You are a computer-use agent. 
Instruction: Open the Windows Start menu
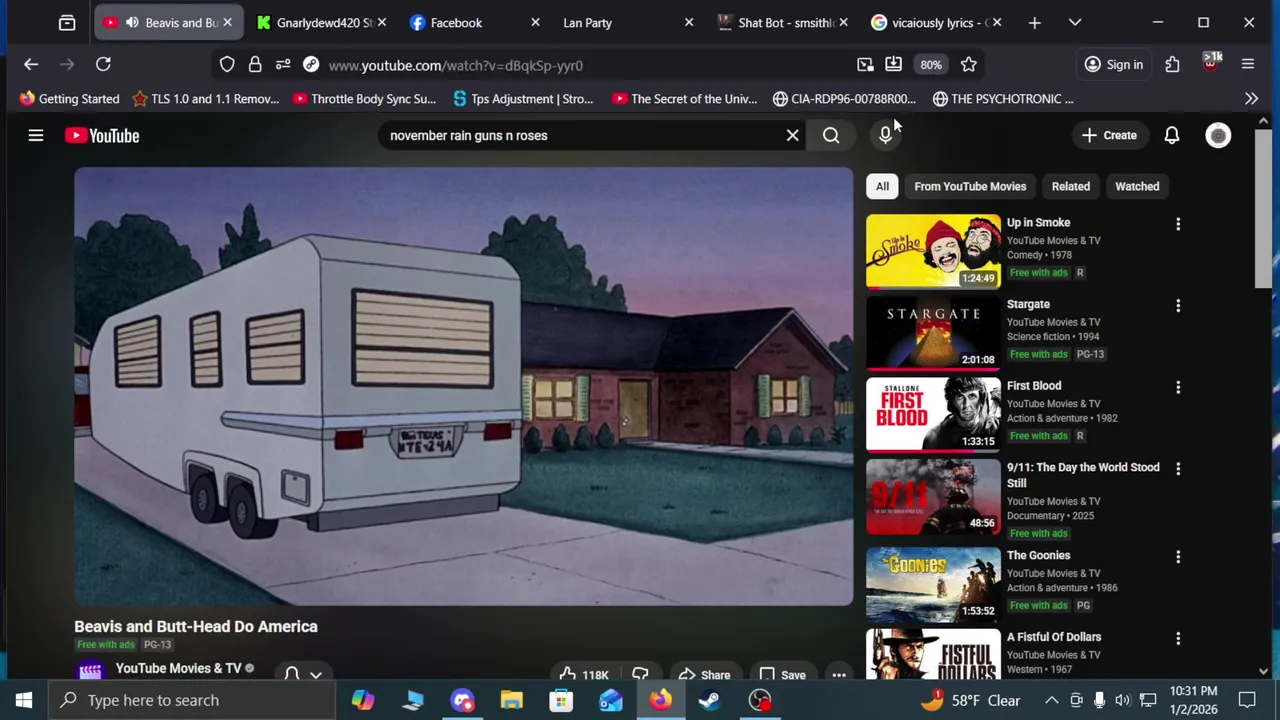[24, 700]
